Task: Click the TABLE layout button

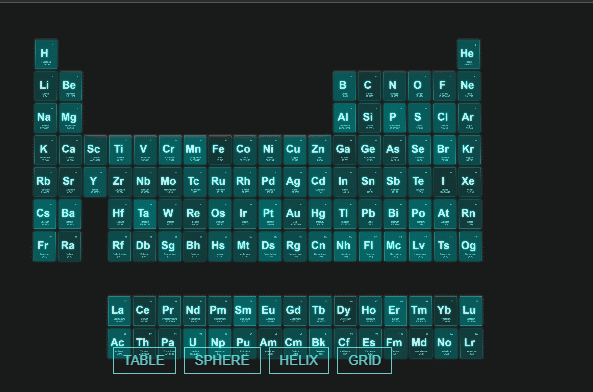Action: click(144, 360)
